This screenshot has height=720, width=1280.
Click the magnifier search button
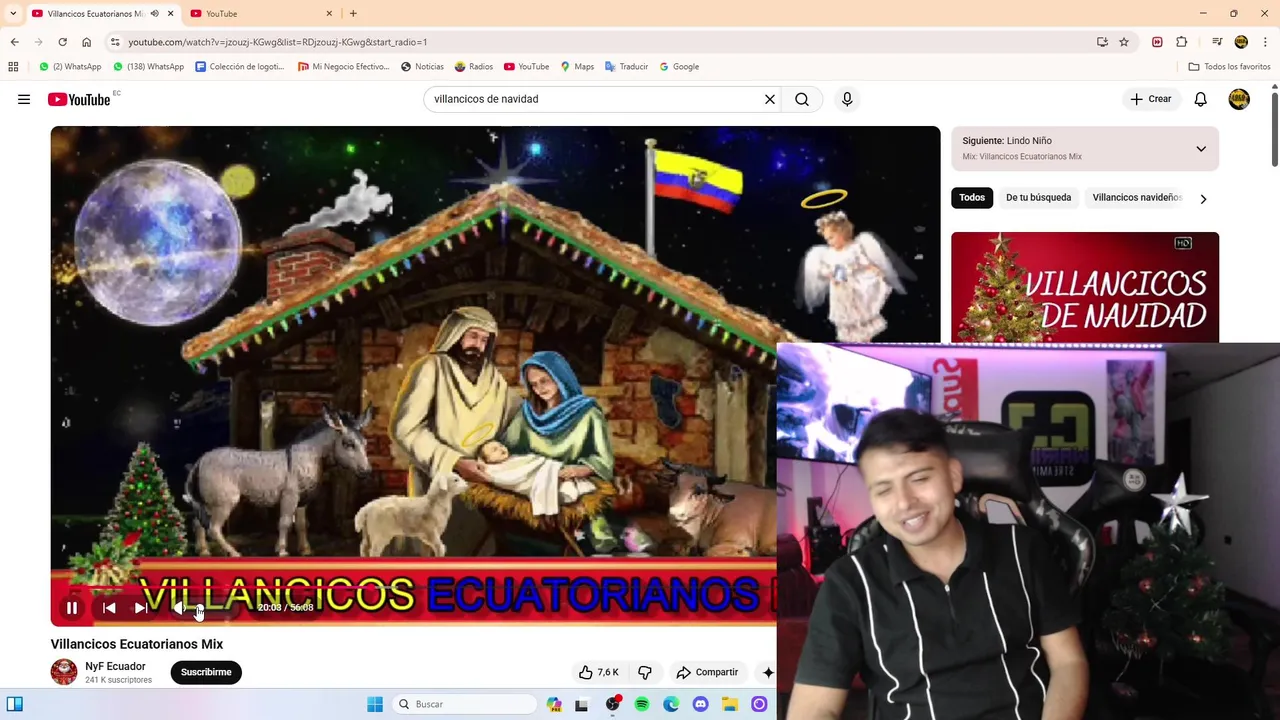click(802, 99)
